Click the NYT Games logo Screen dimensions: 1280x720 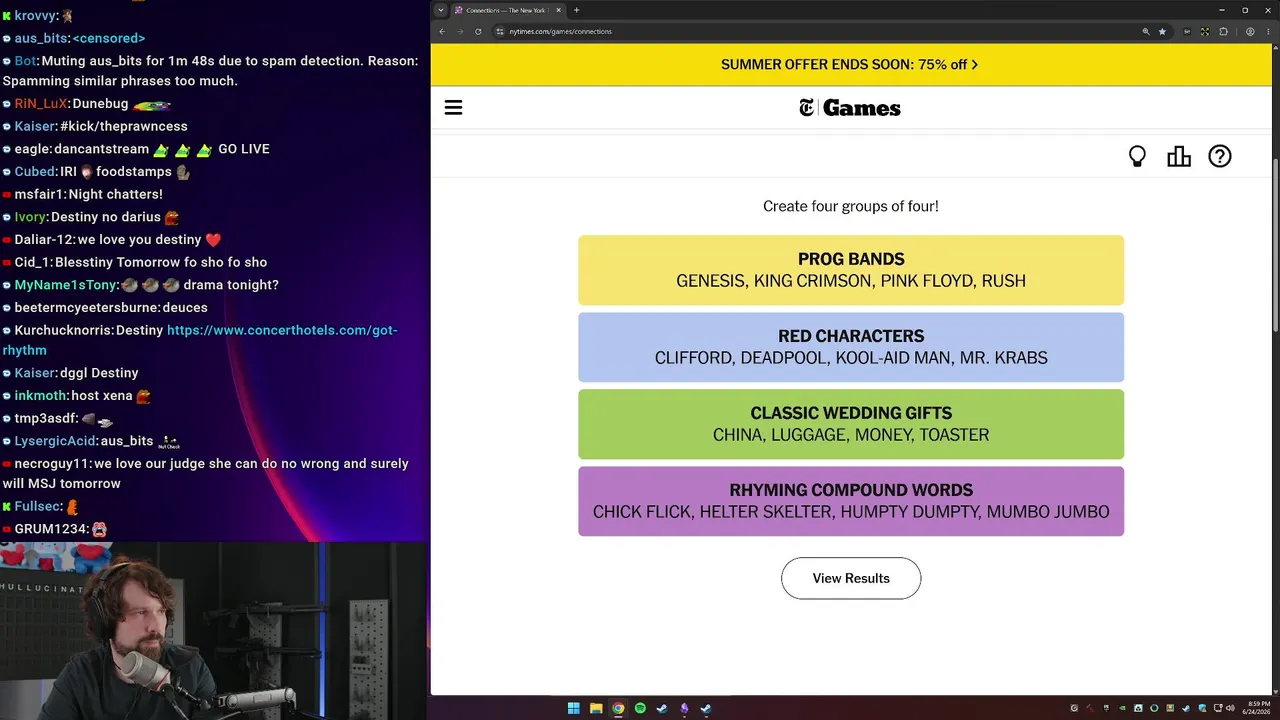850,108
